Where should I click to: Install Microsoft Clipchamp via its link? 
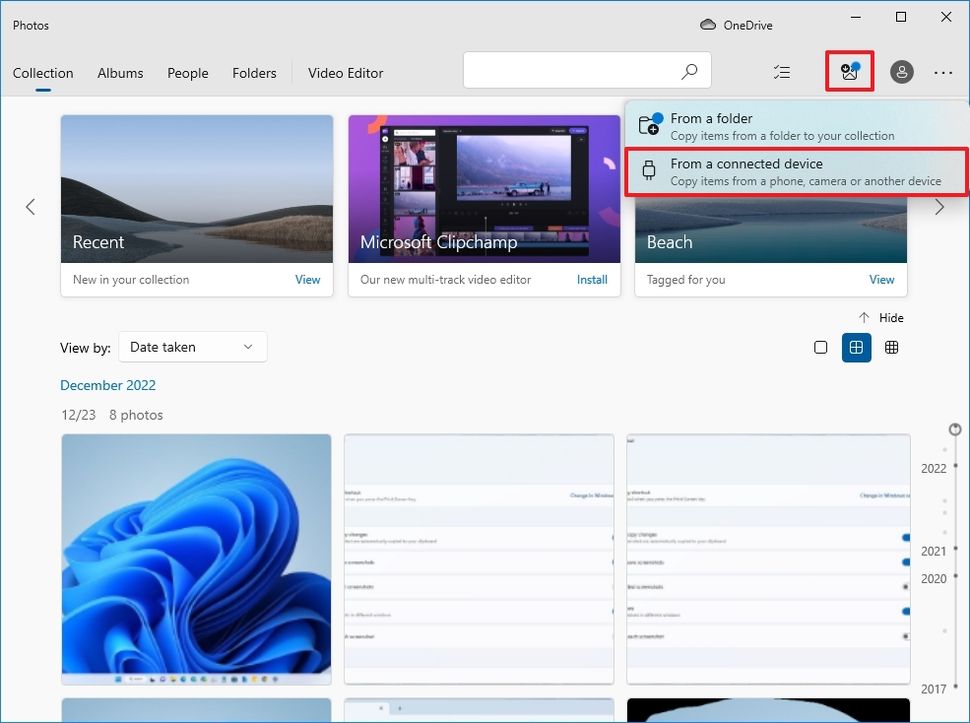pos(592,280)
